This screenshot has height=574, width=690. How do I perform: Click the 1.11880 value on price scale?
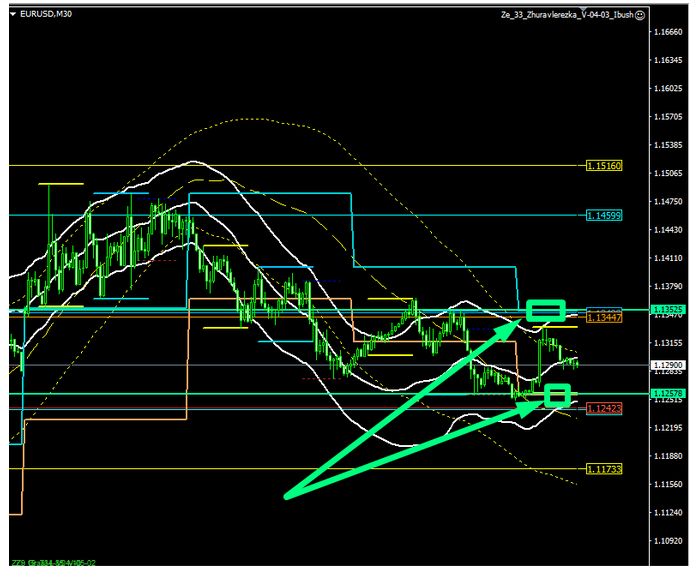(x=668, y=456)
